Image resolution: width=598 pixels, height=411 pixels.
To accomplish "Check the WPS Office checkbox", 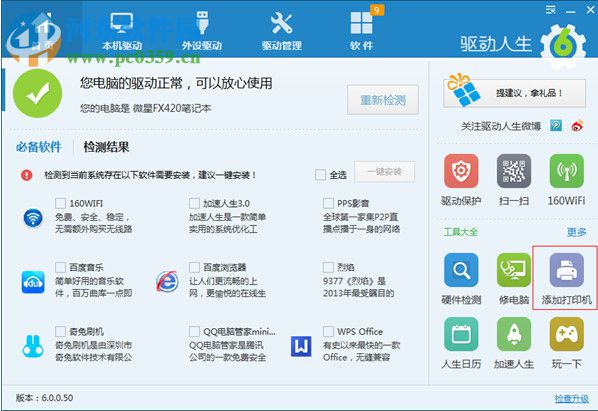I will point(328,331).
